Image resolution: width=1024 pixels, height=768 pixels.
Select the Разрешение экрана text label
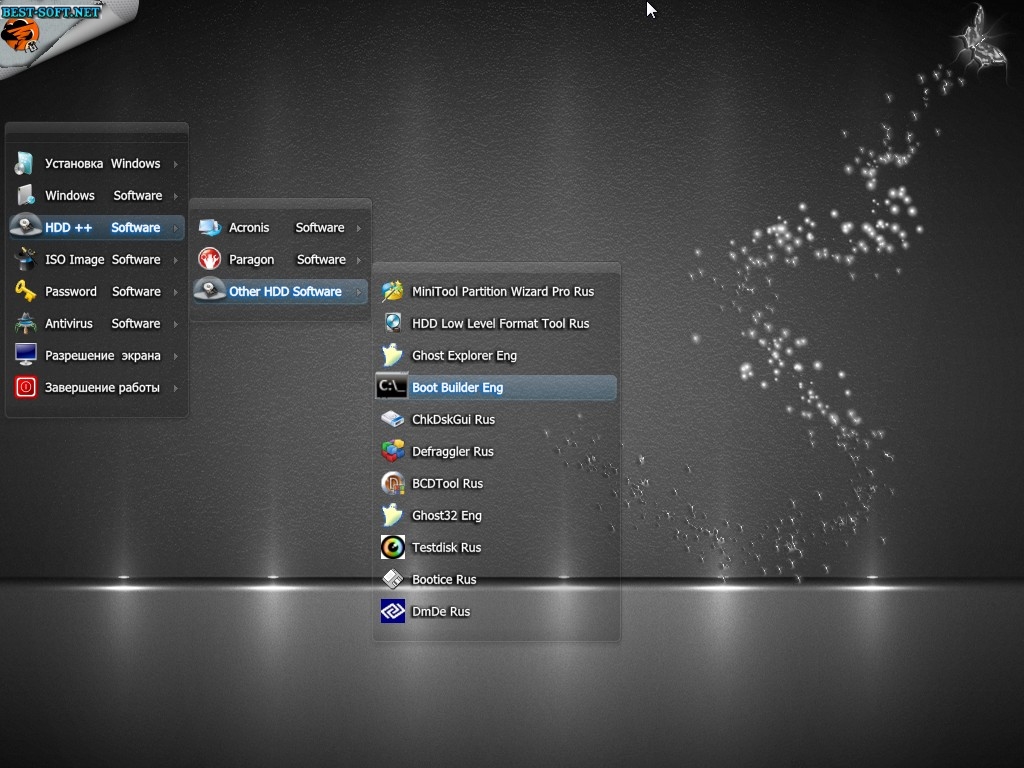103,355
